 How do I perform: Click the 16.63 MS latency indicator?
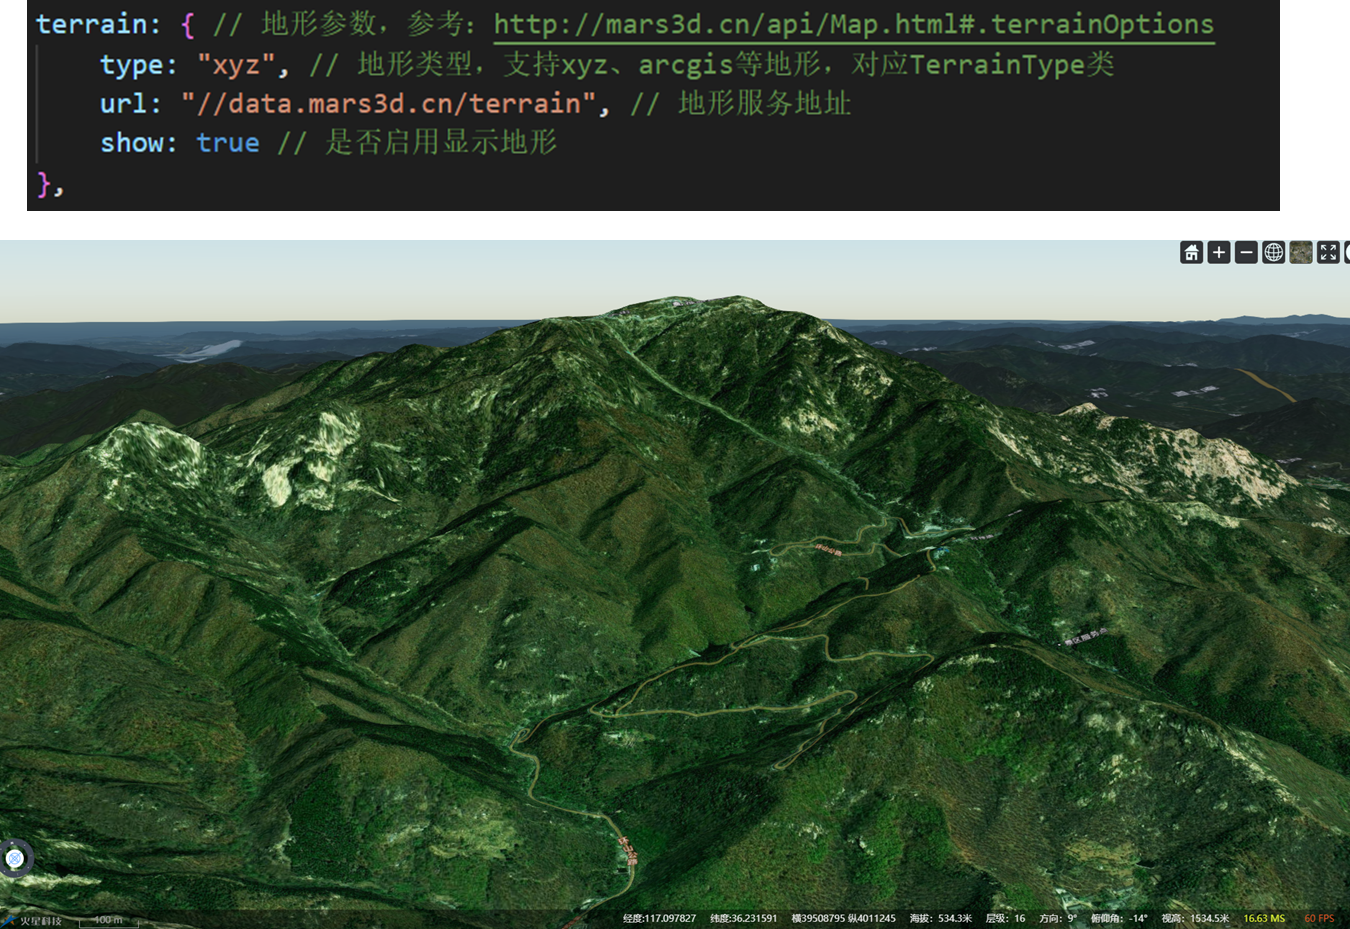[x=1264, y=918]
